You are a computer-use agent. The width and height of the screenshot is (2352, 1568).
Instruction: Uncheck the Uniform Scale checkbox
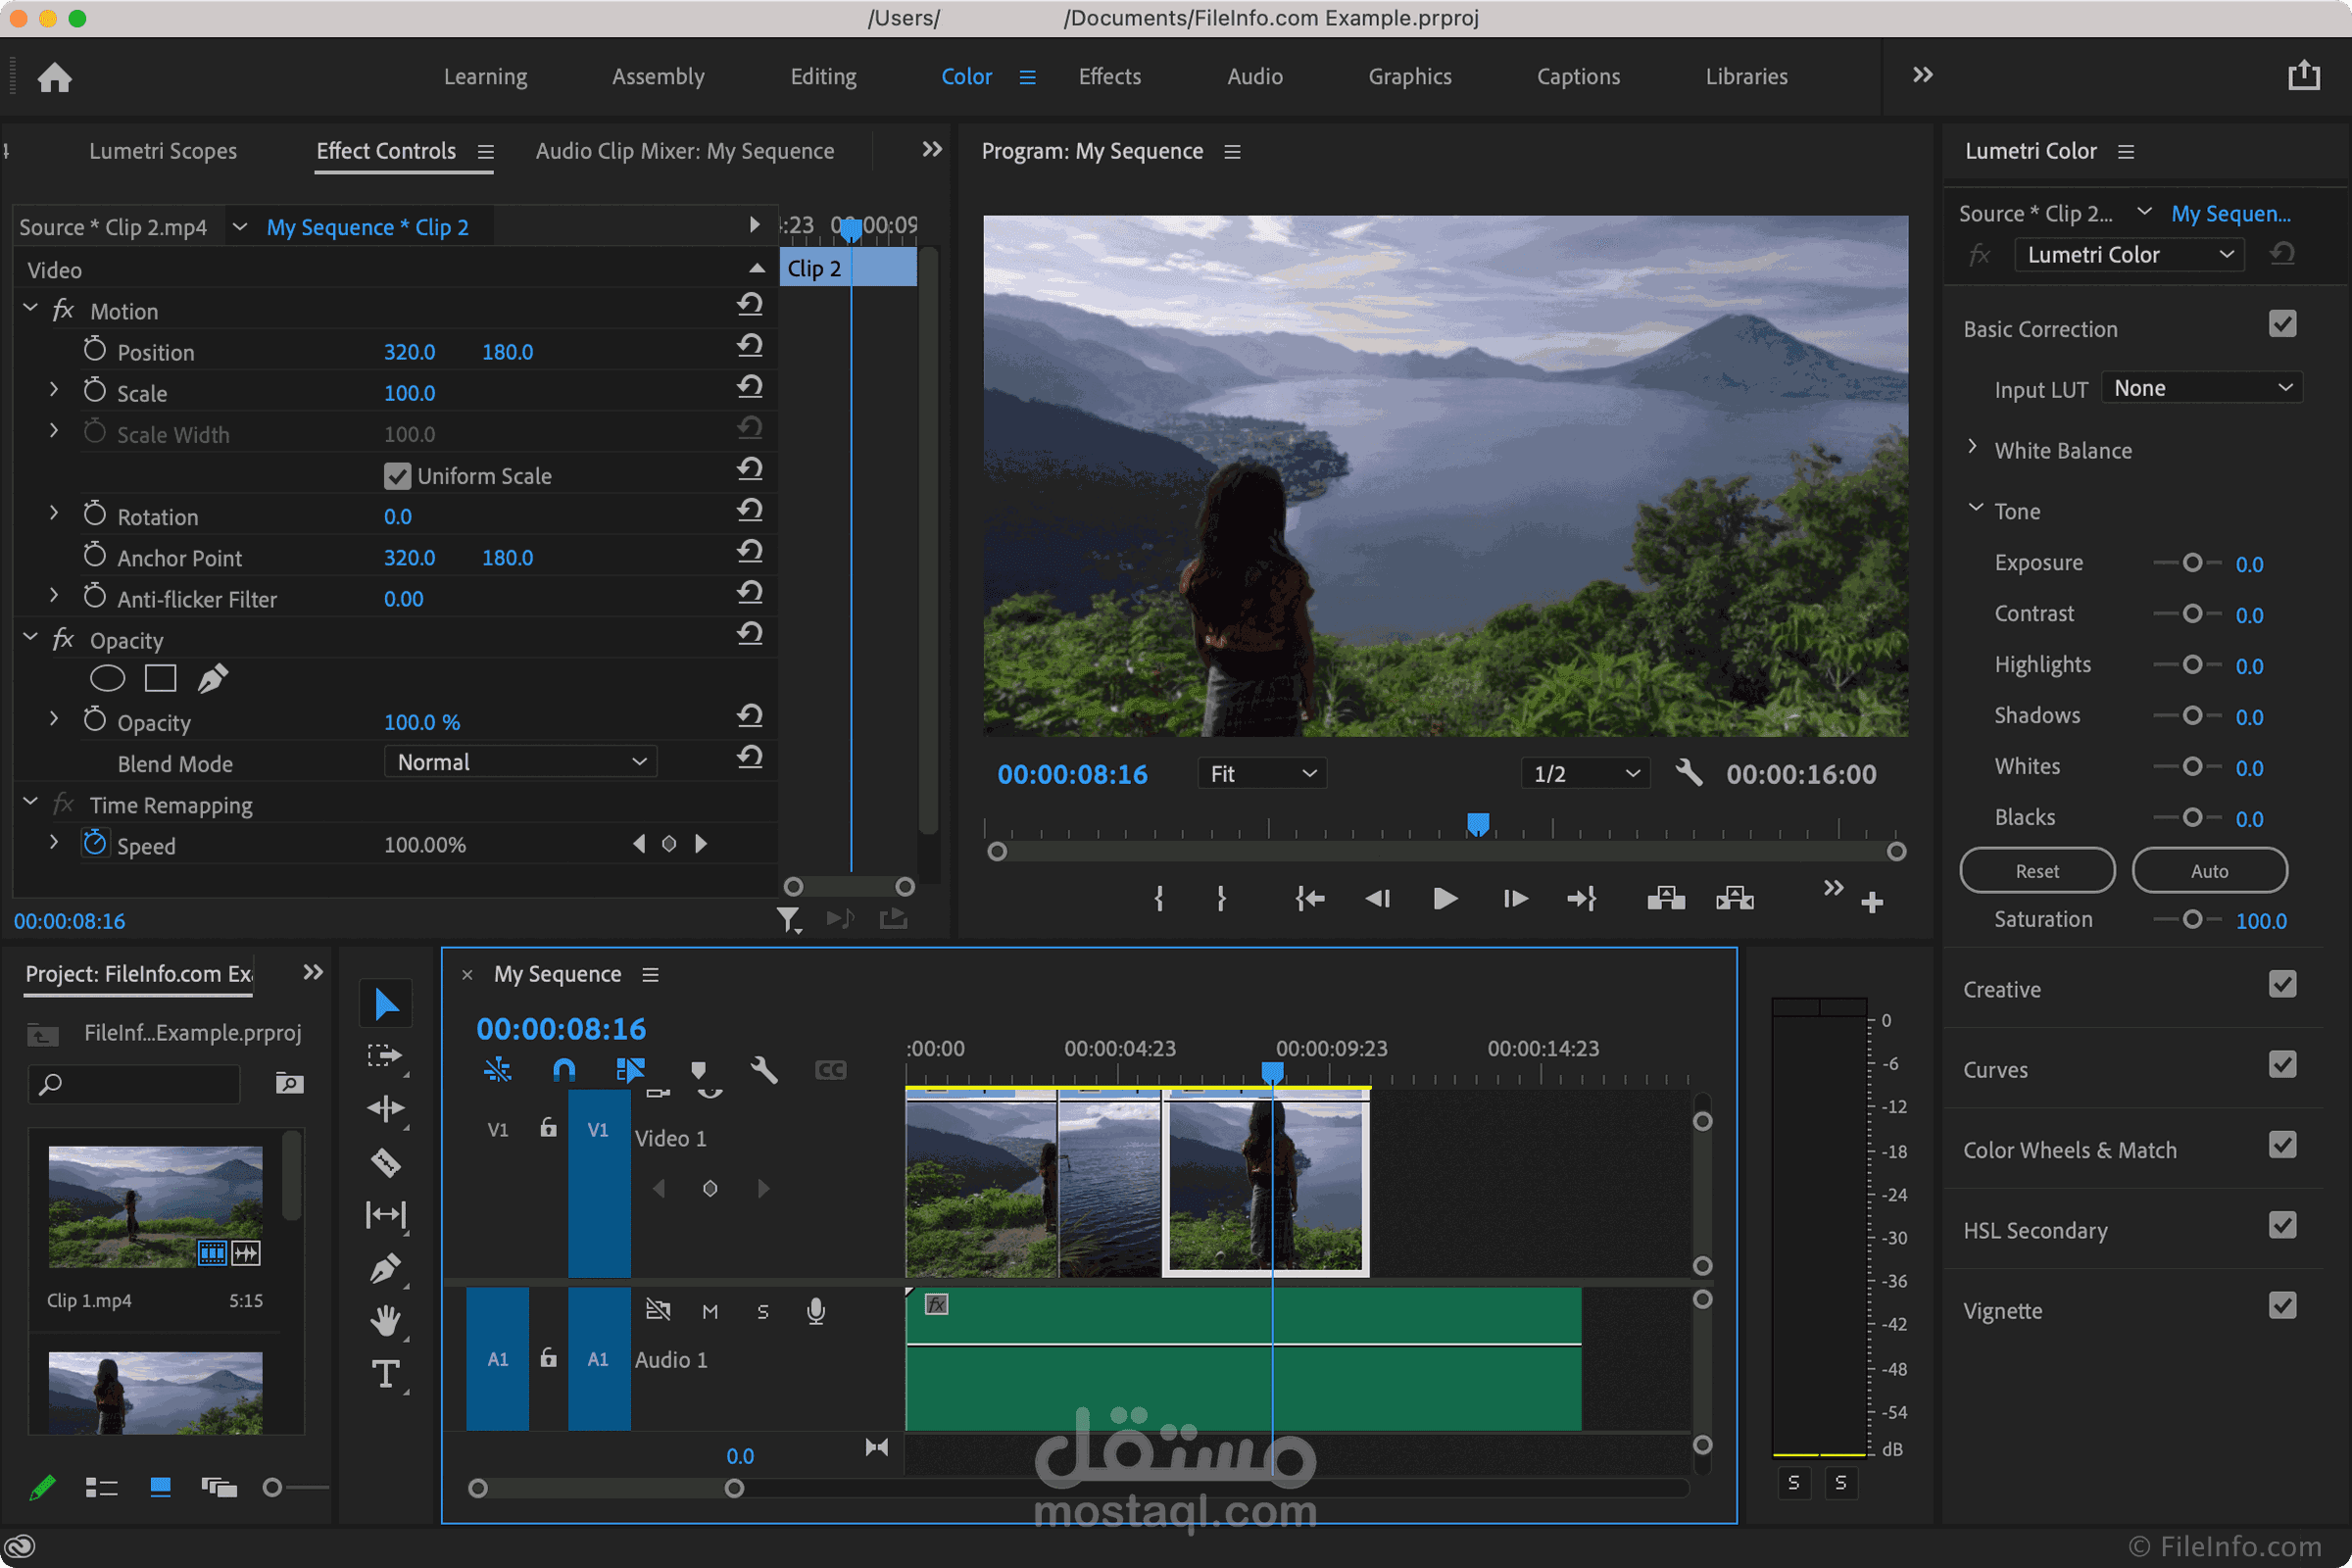pyautogui.click(x=397, y=476)
